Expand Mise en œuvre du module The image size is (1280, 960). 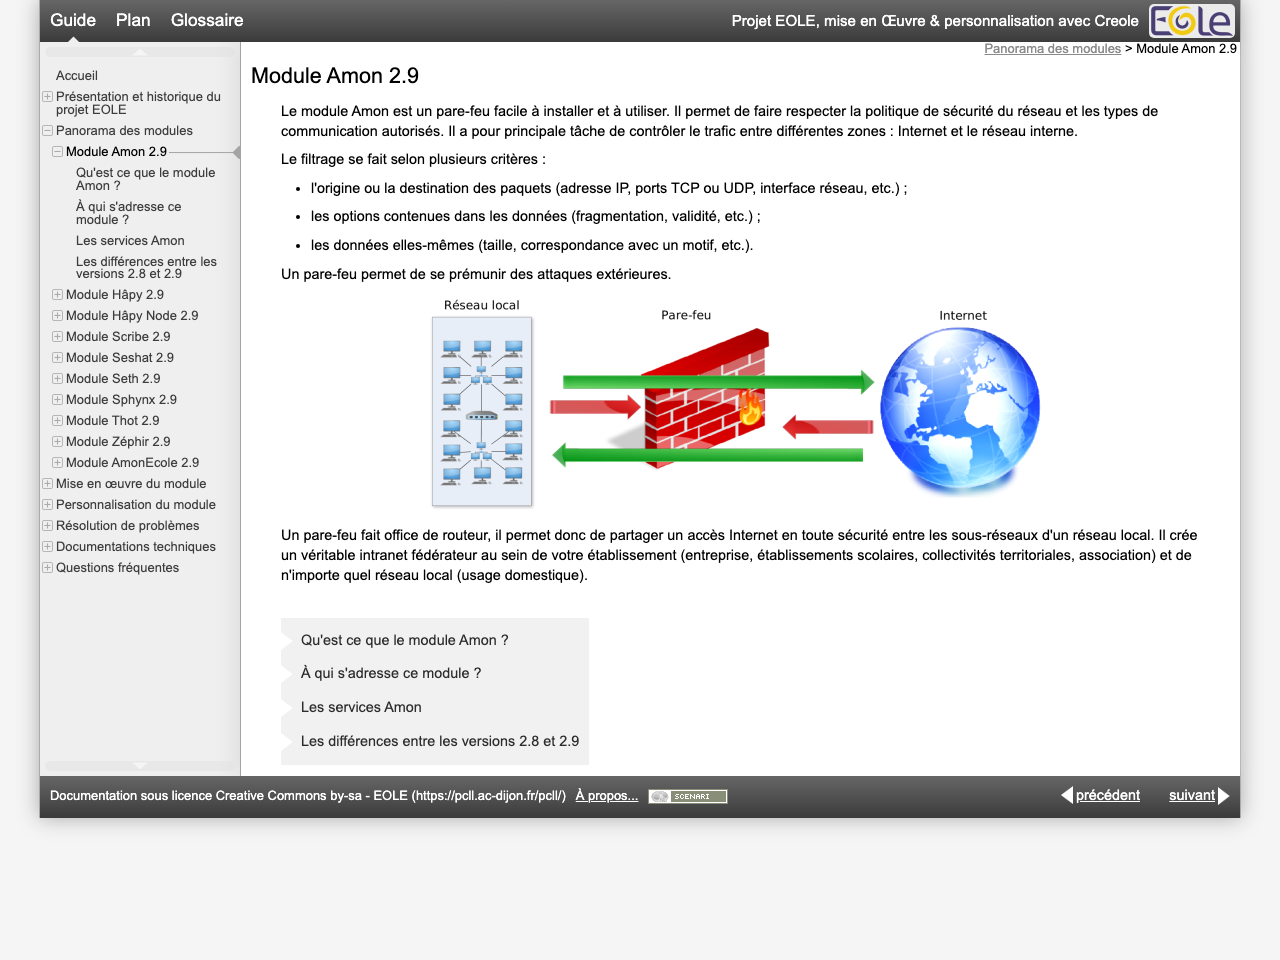[x=47, y=484]
